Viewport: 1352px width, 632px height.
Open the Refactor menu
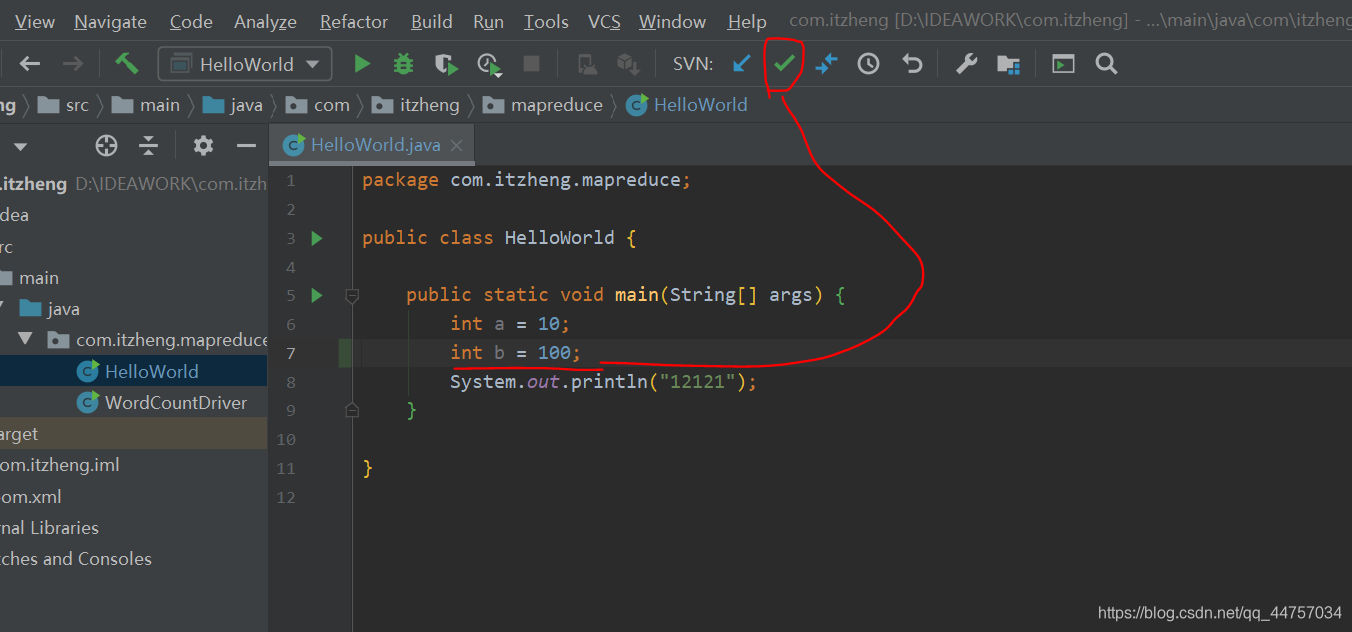pyautogui.click(x=353, y=21)
